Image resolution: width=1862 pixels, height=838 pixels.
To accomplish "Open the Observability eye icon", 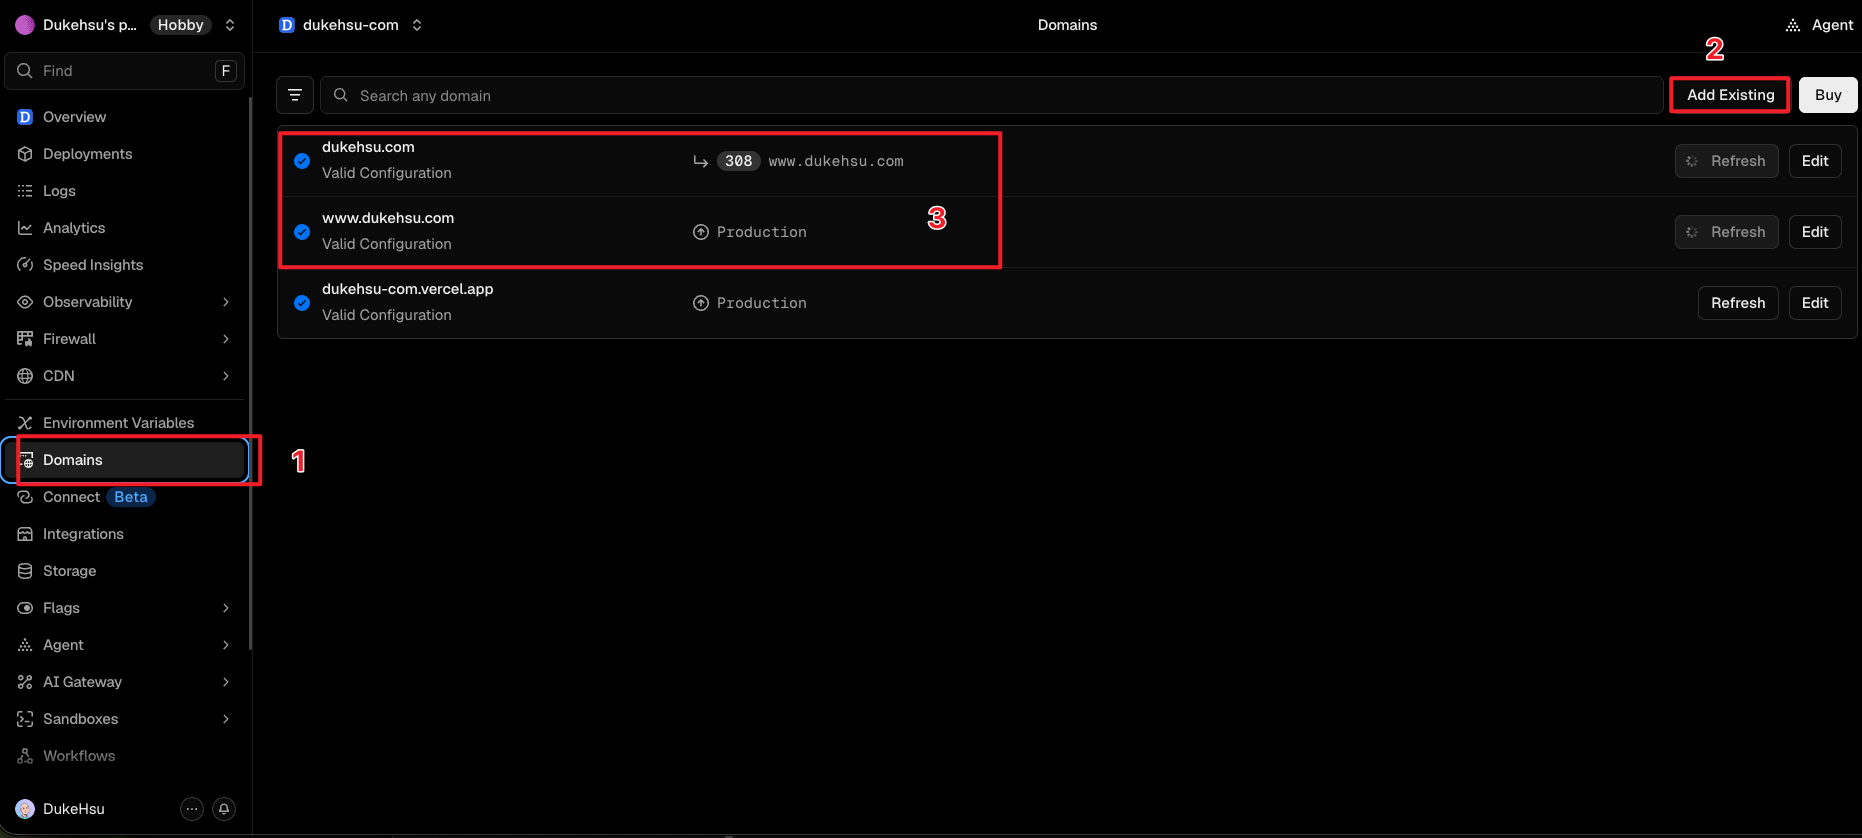I will point(25,302).
